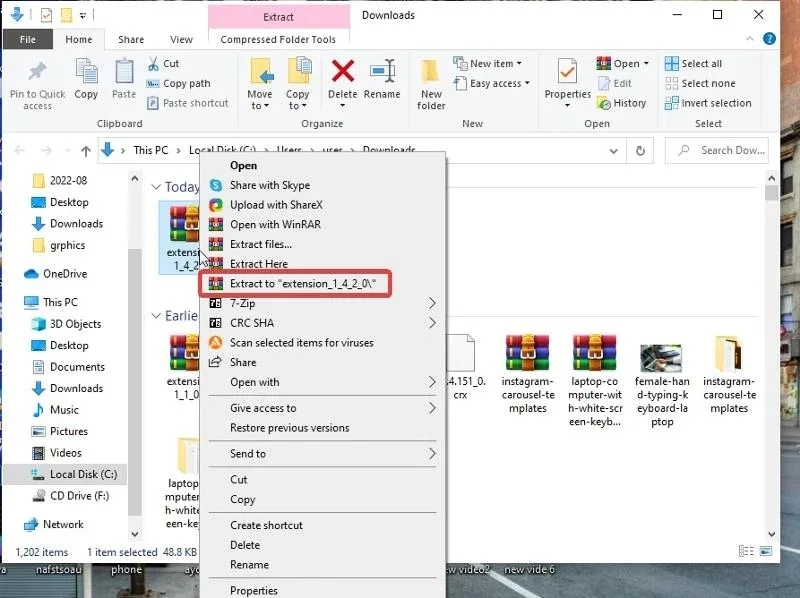Click the refresh icon beside address bar
The image size is (800, 598).
640,151
